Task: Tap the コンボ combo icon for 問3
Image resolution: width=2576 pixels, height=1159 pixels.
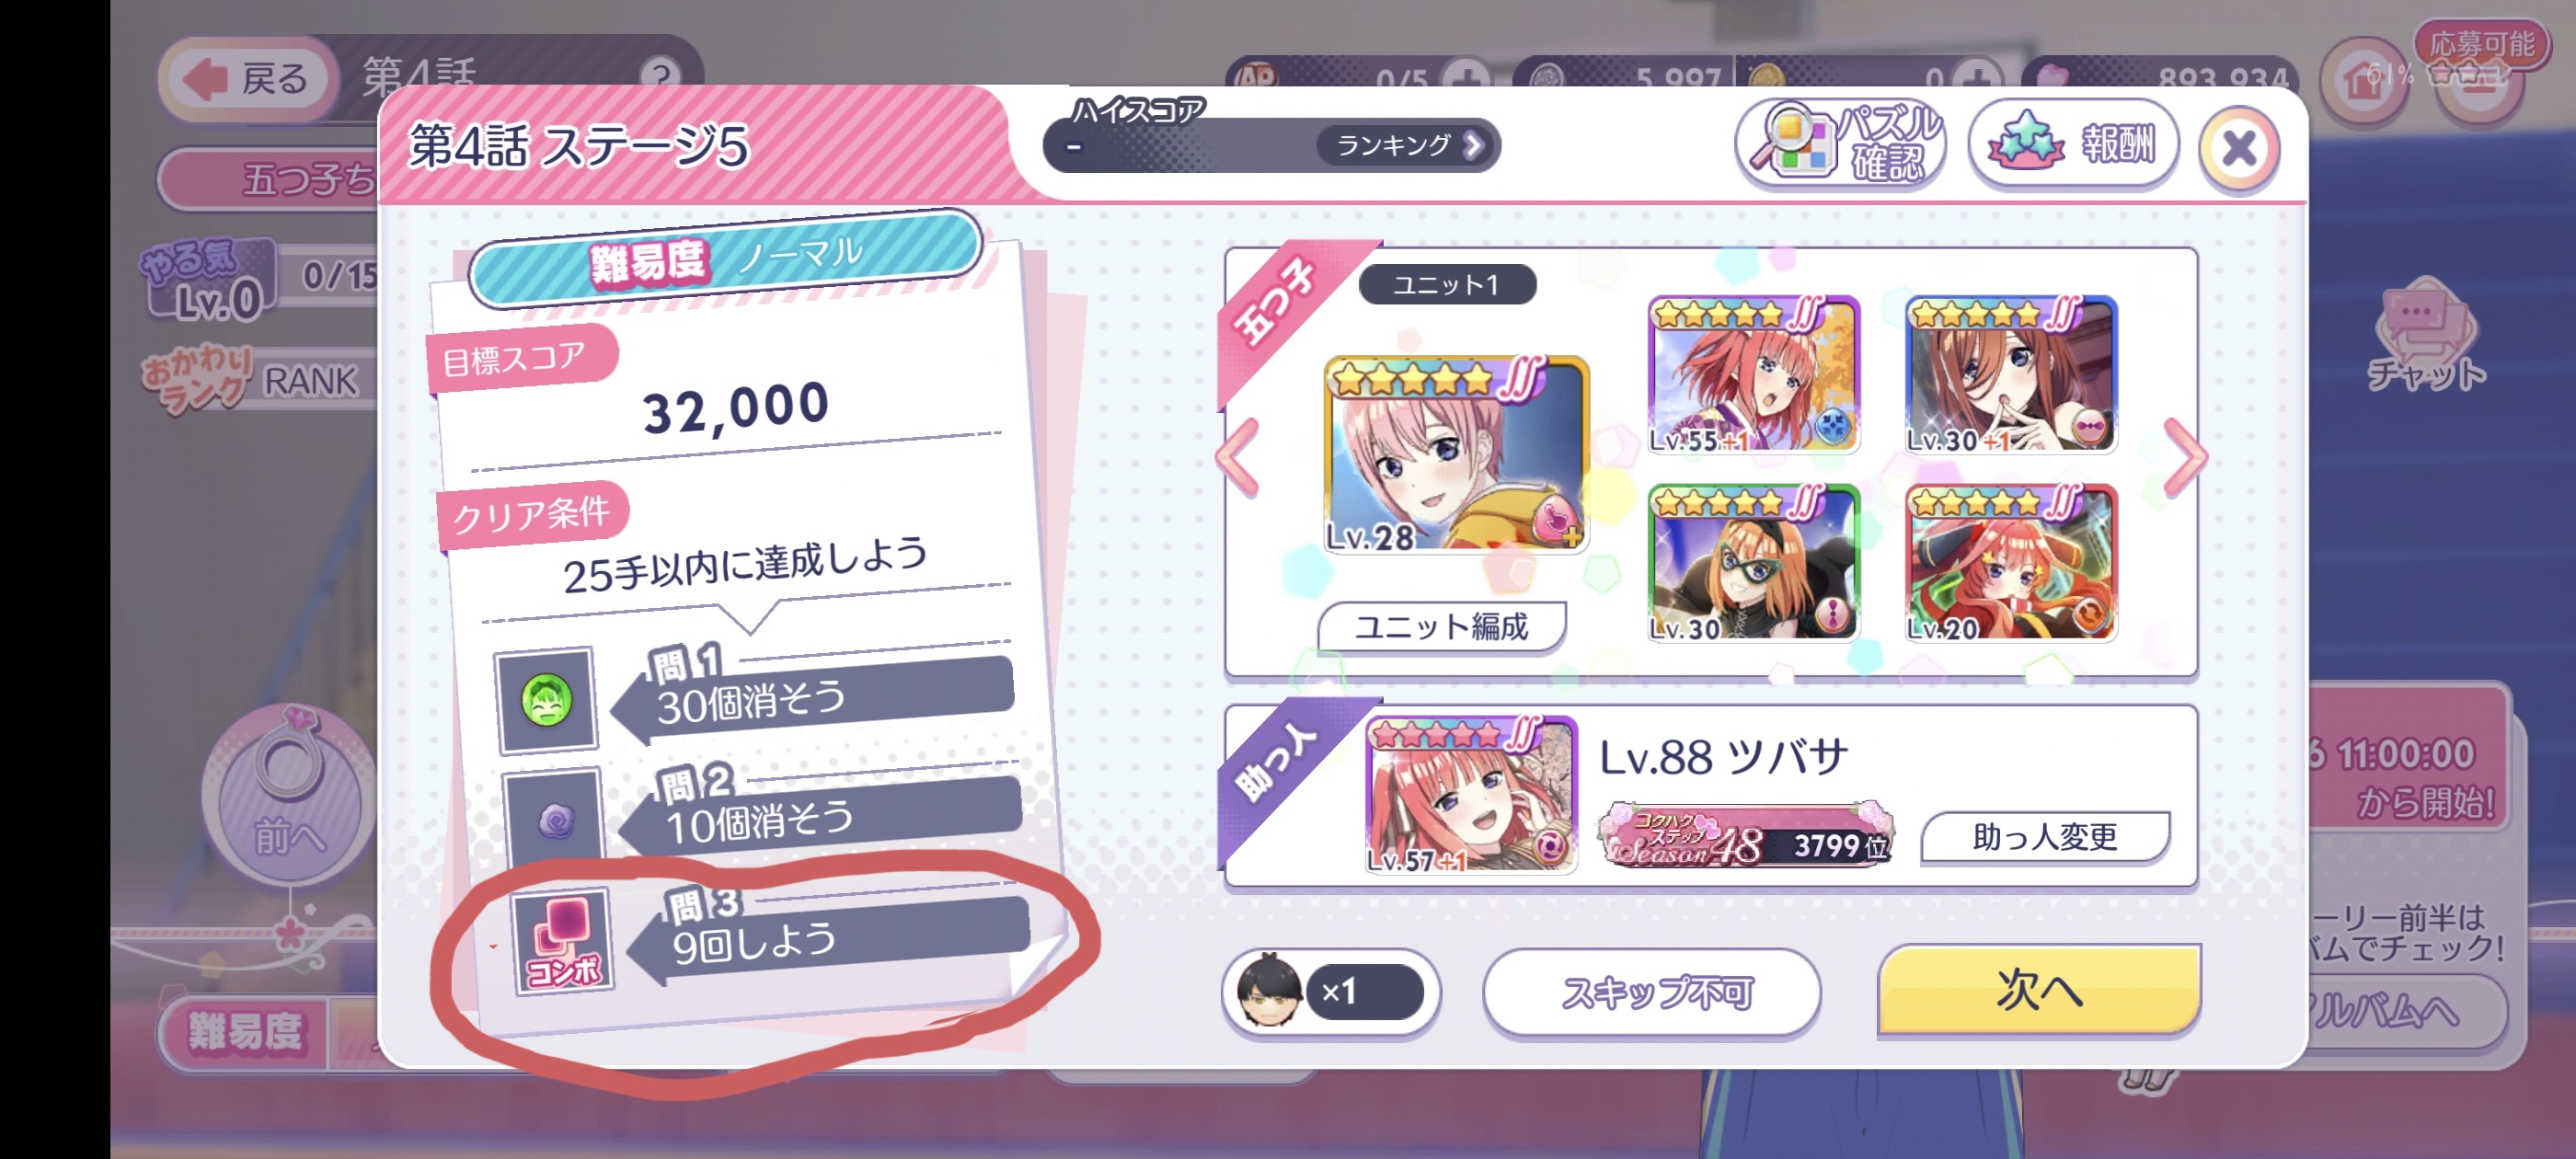Action: (x=563, y=941)
